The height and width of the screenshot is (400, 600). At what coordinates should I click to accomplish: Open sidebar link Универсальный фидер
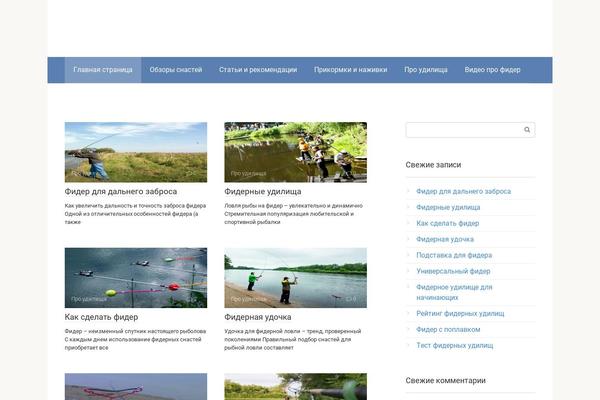(x=453, y=271)
